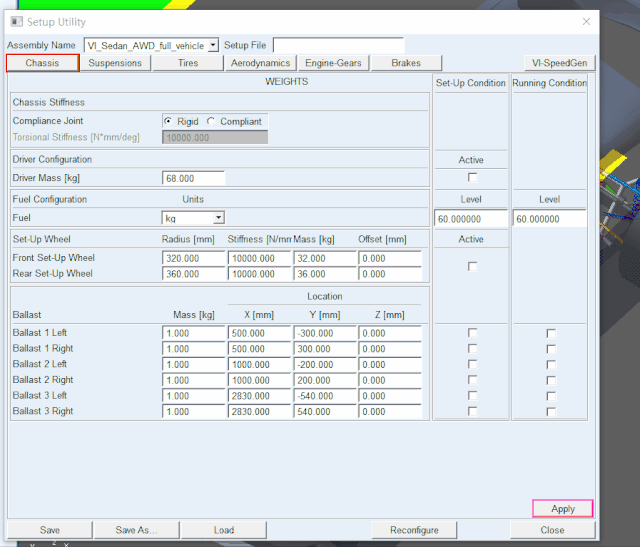Edit the Rear Set-Up Wheel radius
This screenshot has width=640, height=547.
click(193, 274)
